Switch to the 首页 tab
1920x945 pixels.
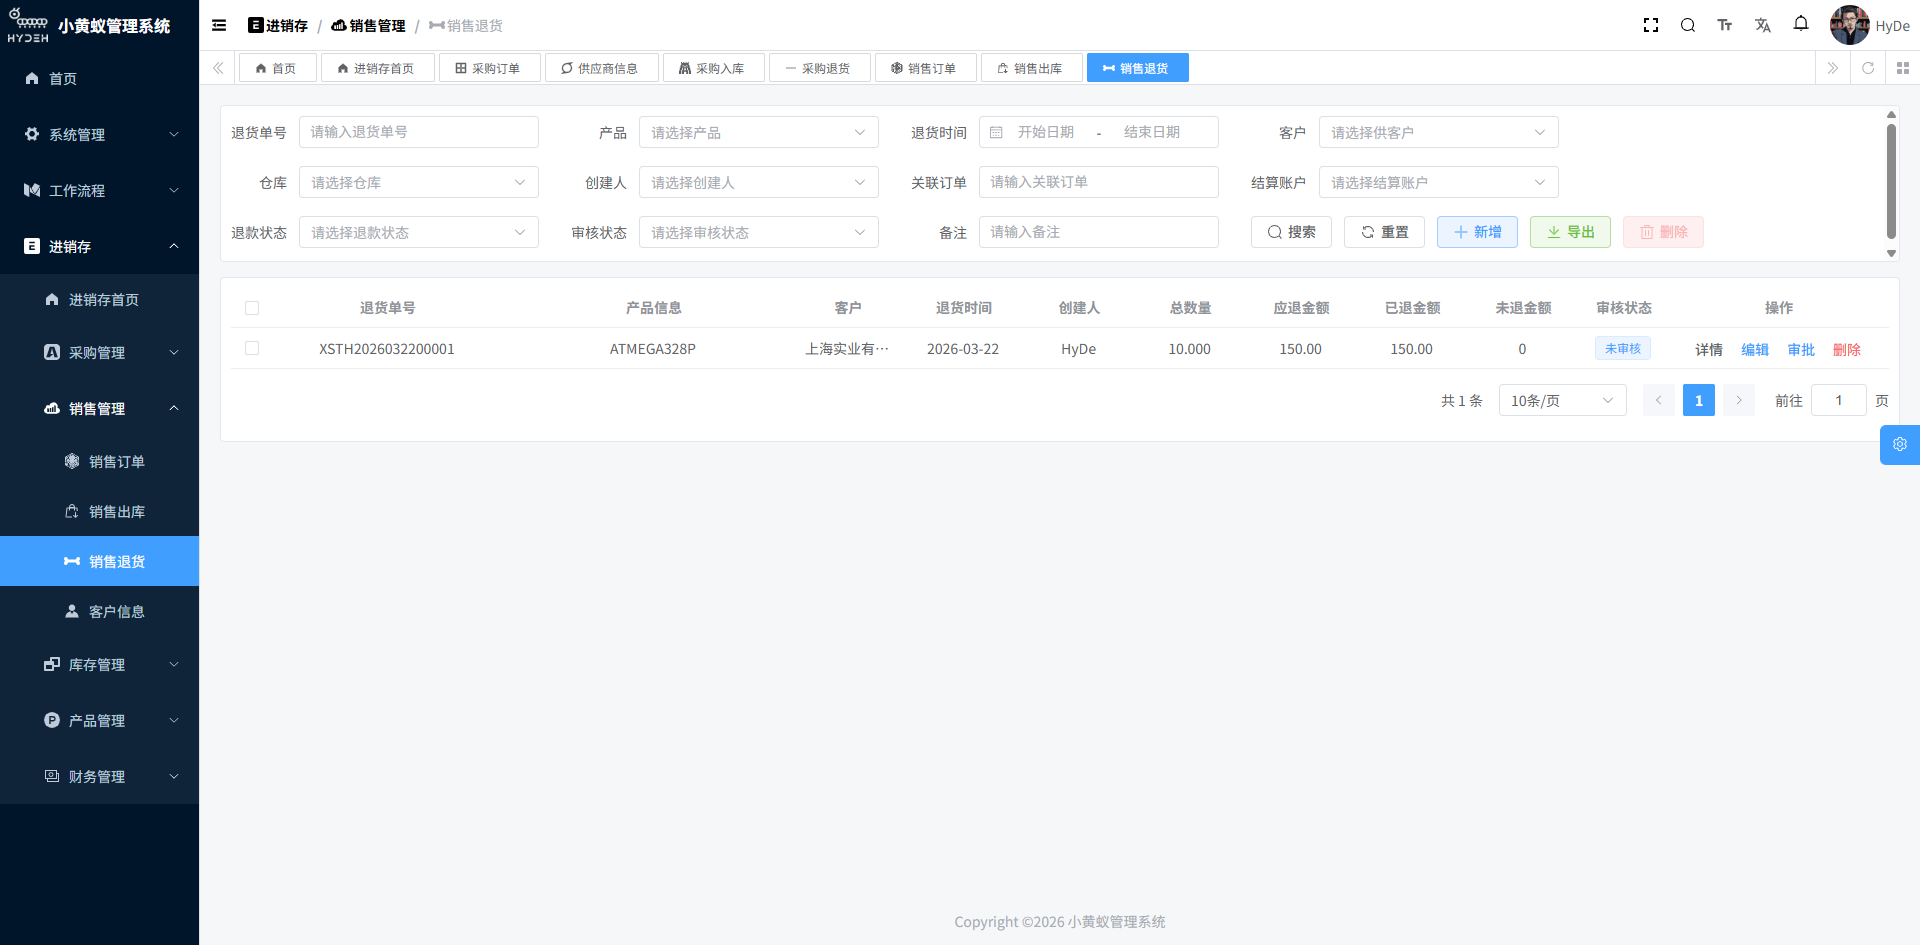point(277,68)
